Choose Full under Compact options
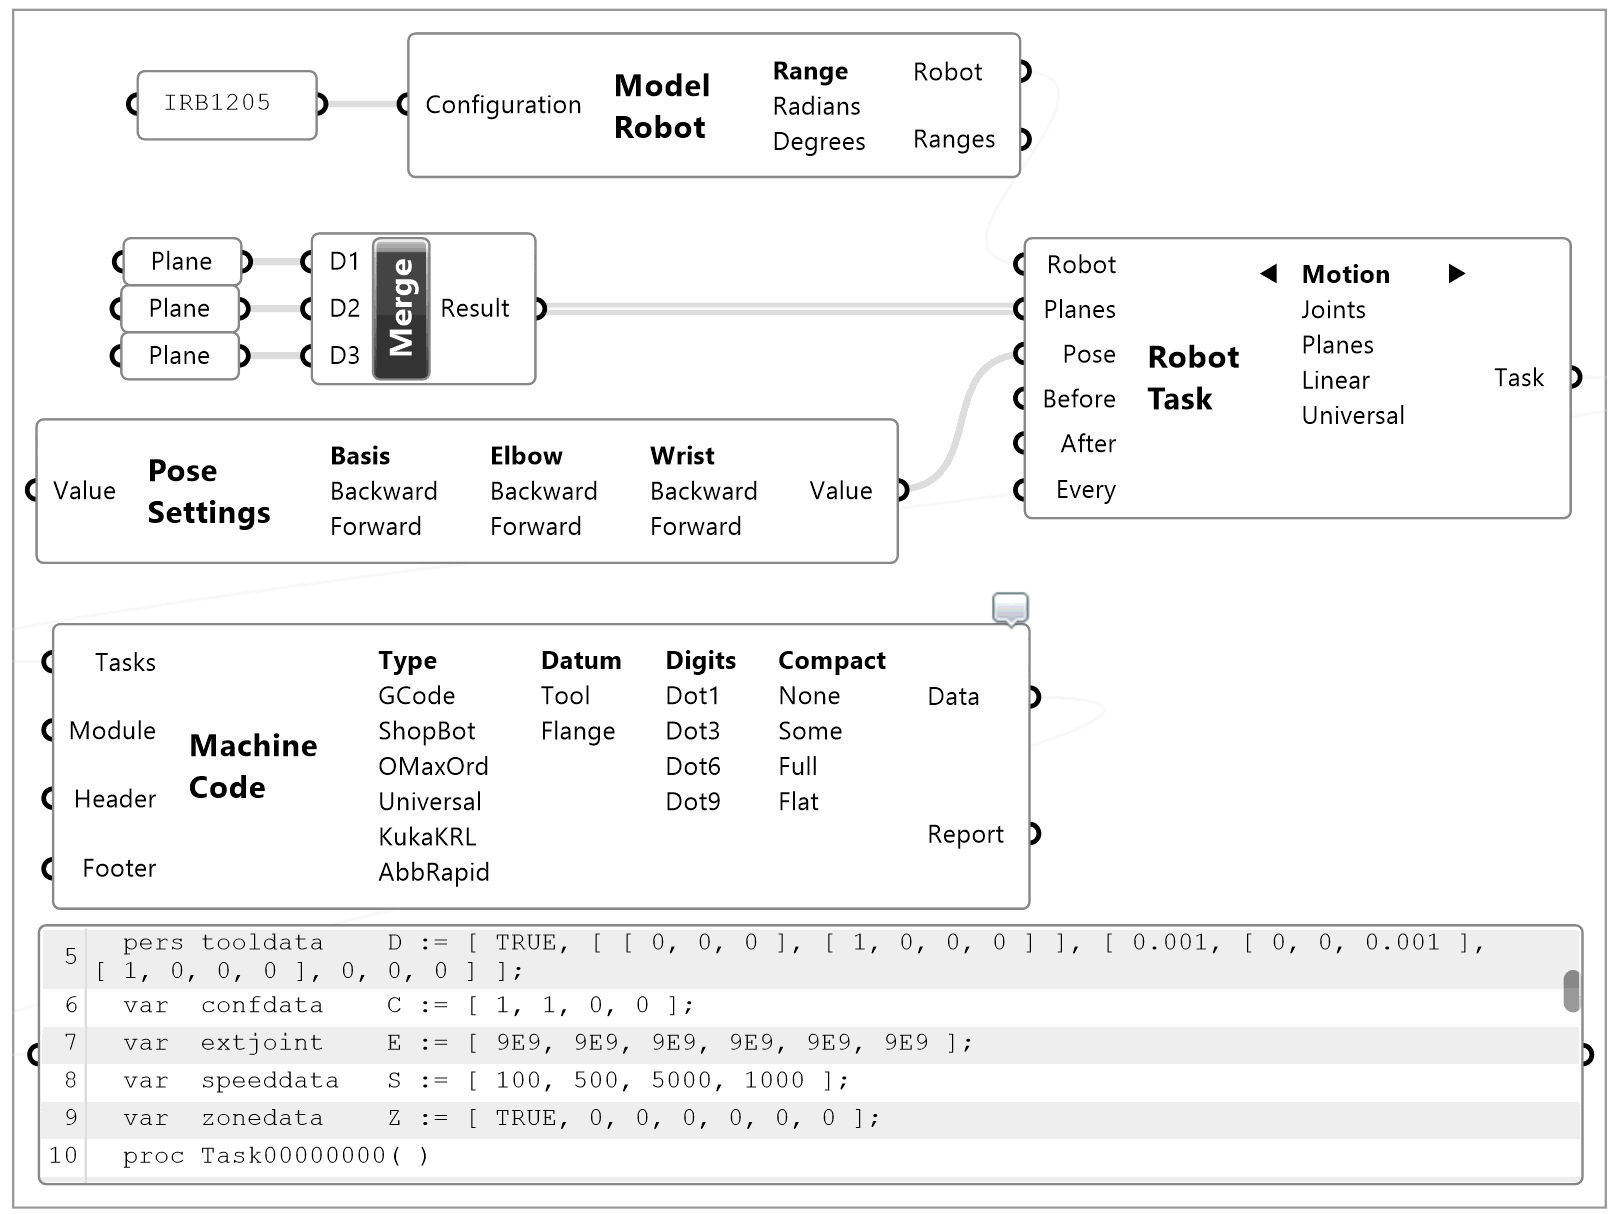 [x=797, y=766]
